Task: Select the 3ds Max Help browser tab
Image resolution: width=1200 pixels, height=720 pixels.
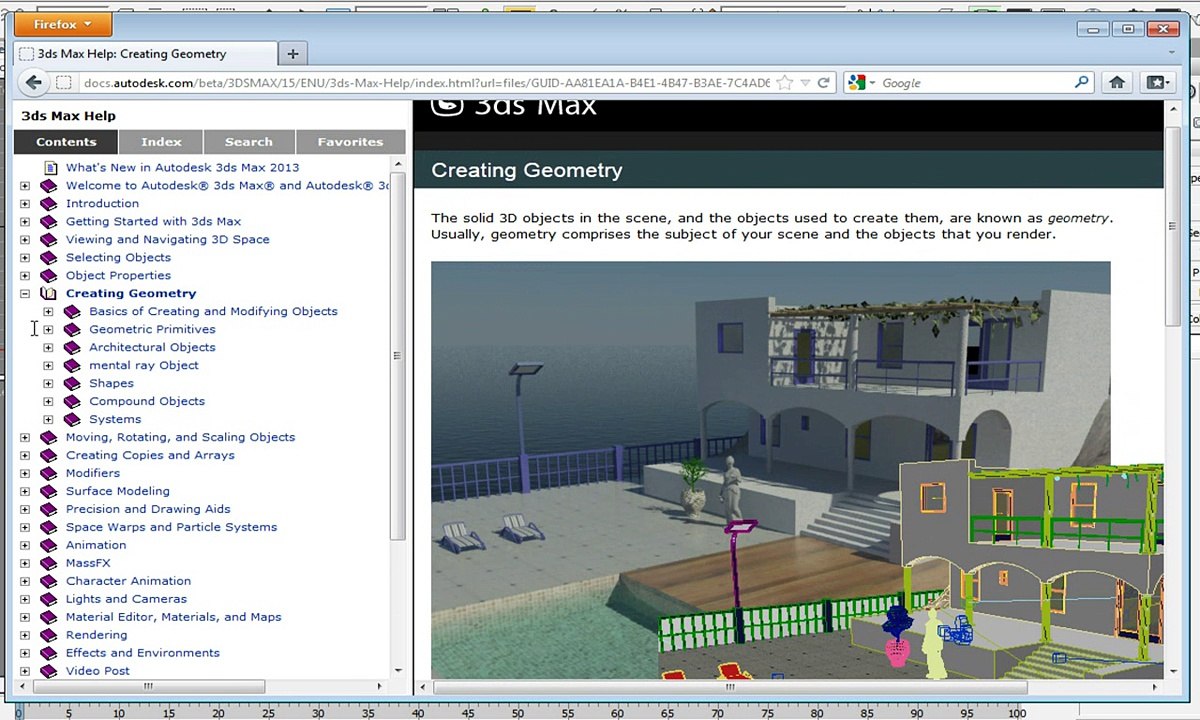Action: (x=146, y=54)
